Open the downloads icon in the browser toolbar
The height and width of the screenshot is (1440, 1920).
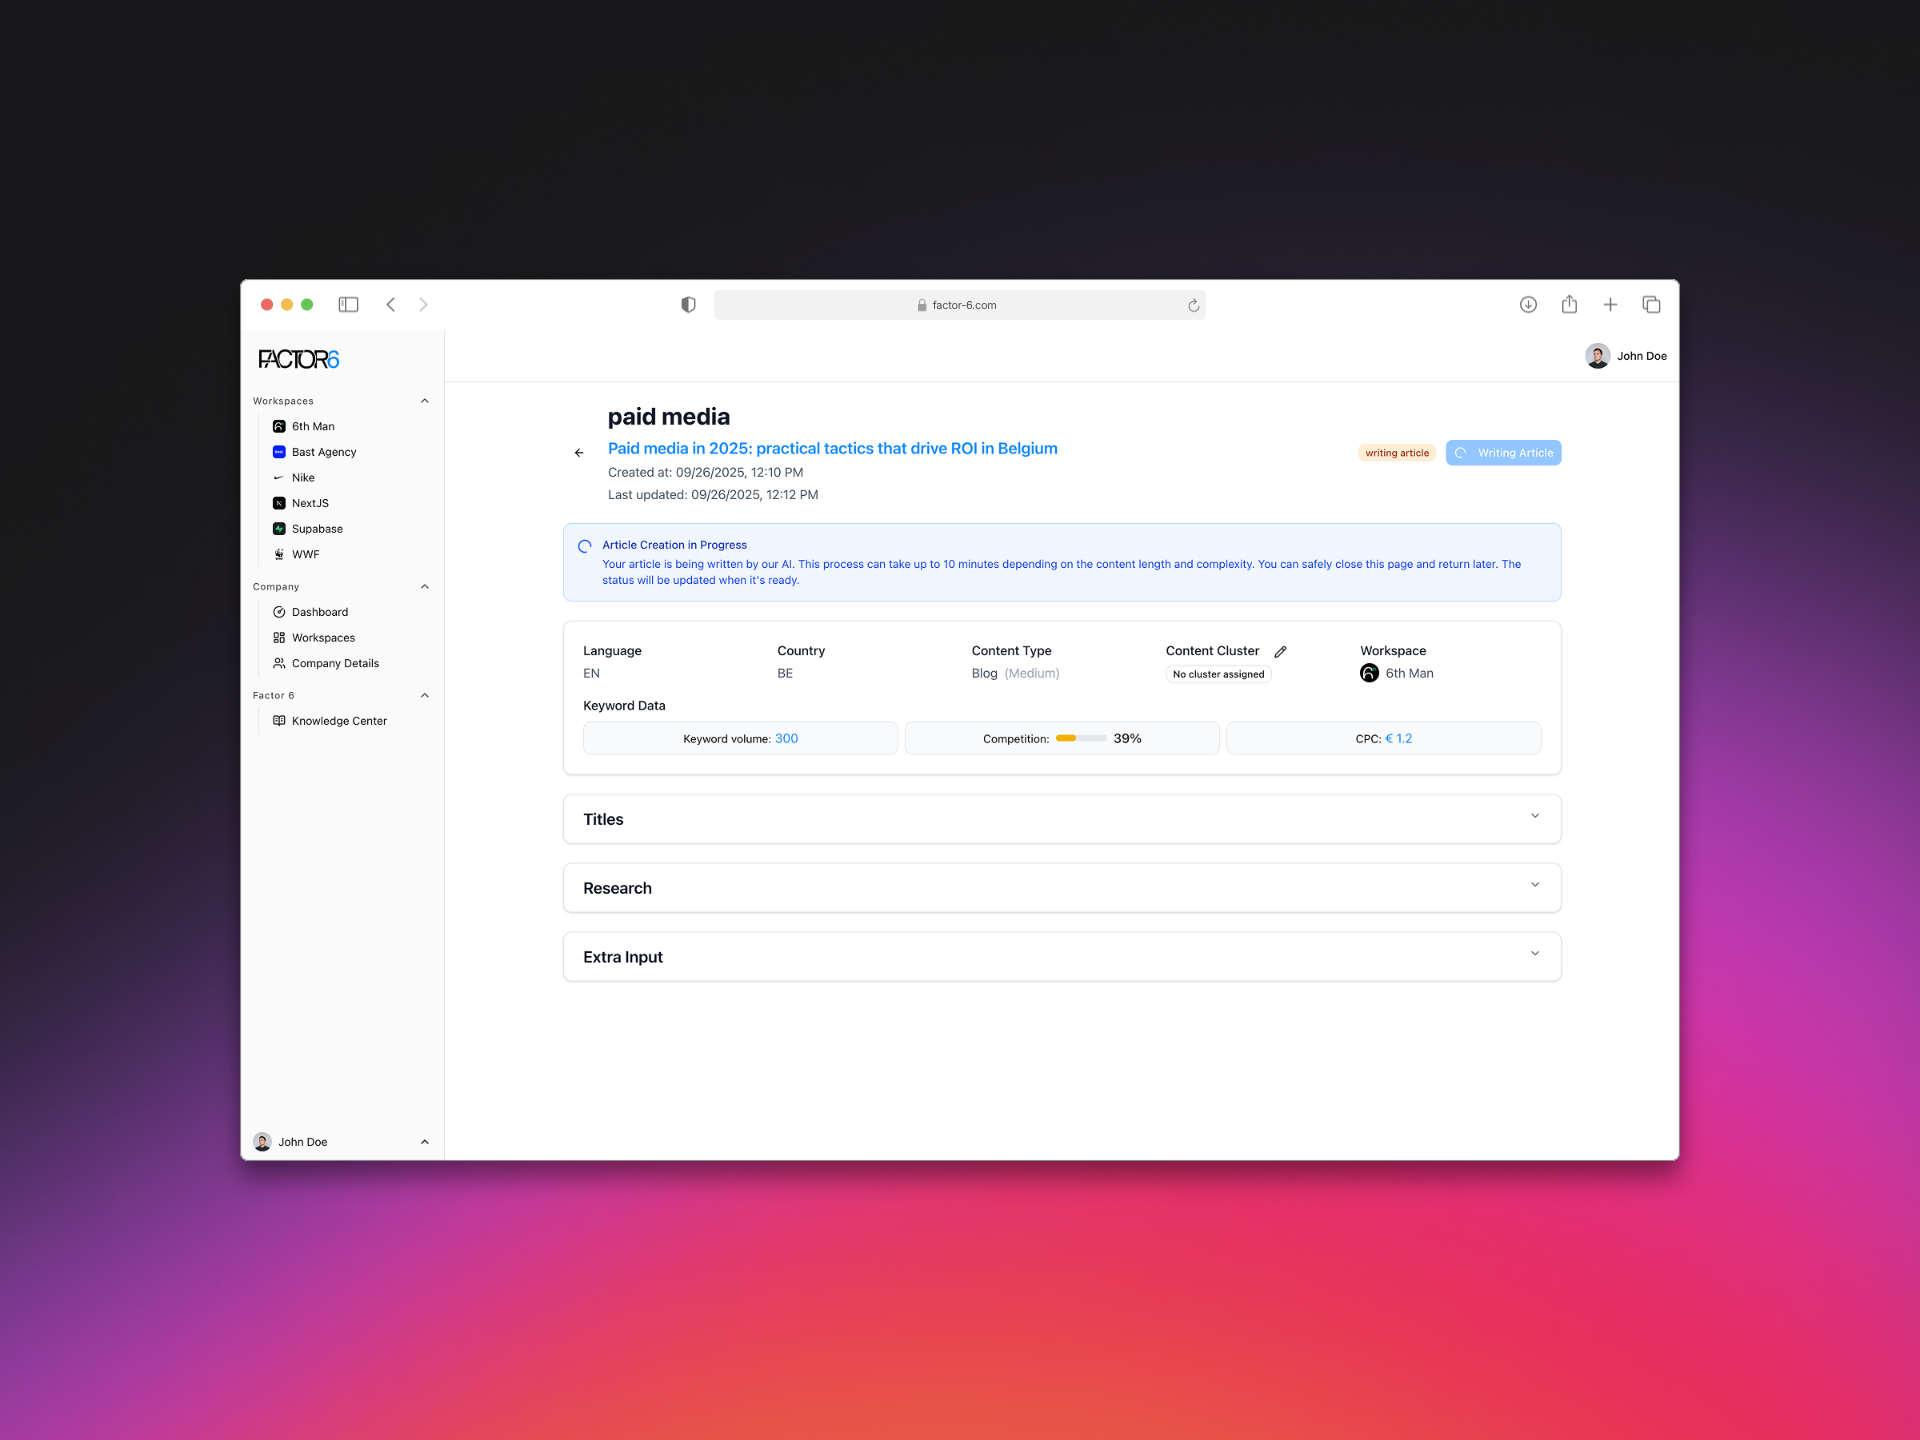click(x=1528, y=305)
